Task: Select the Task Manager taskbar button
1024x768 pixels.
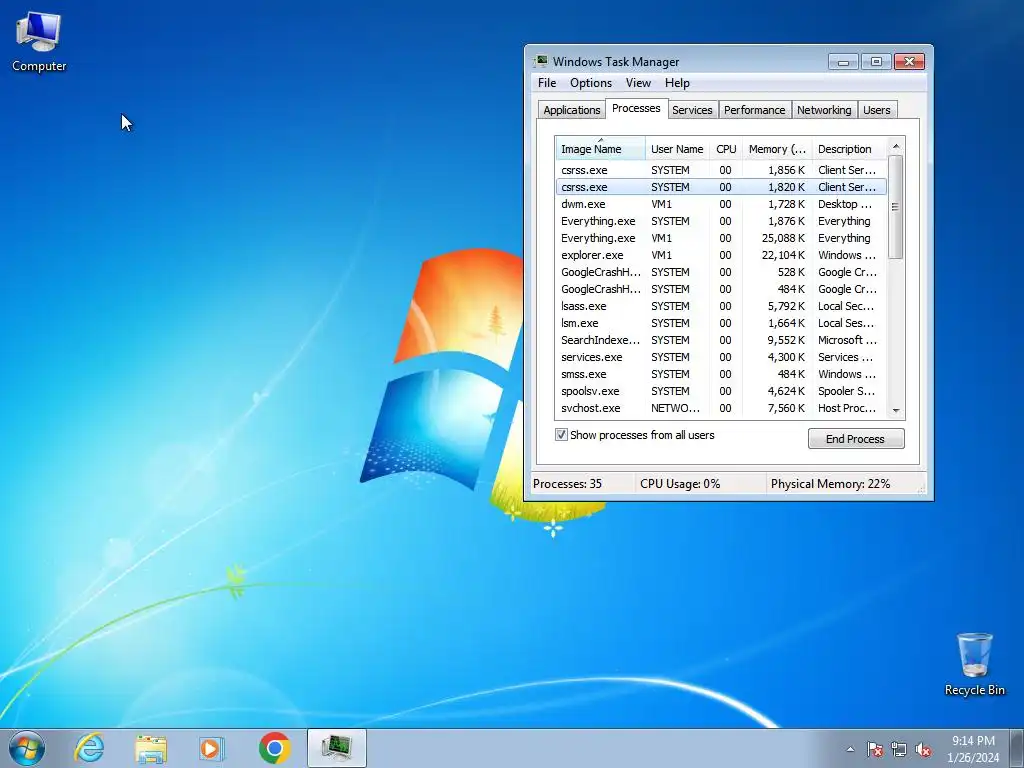Action: (x=336, y=748)
